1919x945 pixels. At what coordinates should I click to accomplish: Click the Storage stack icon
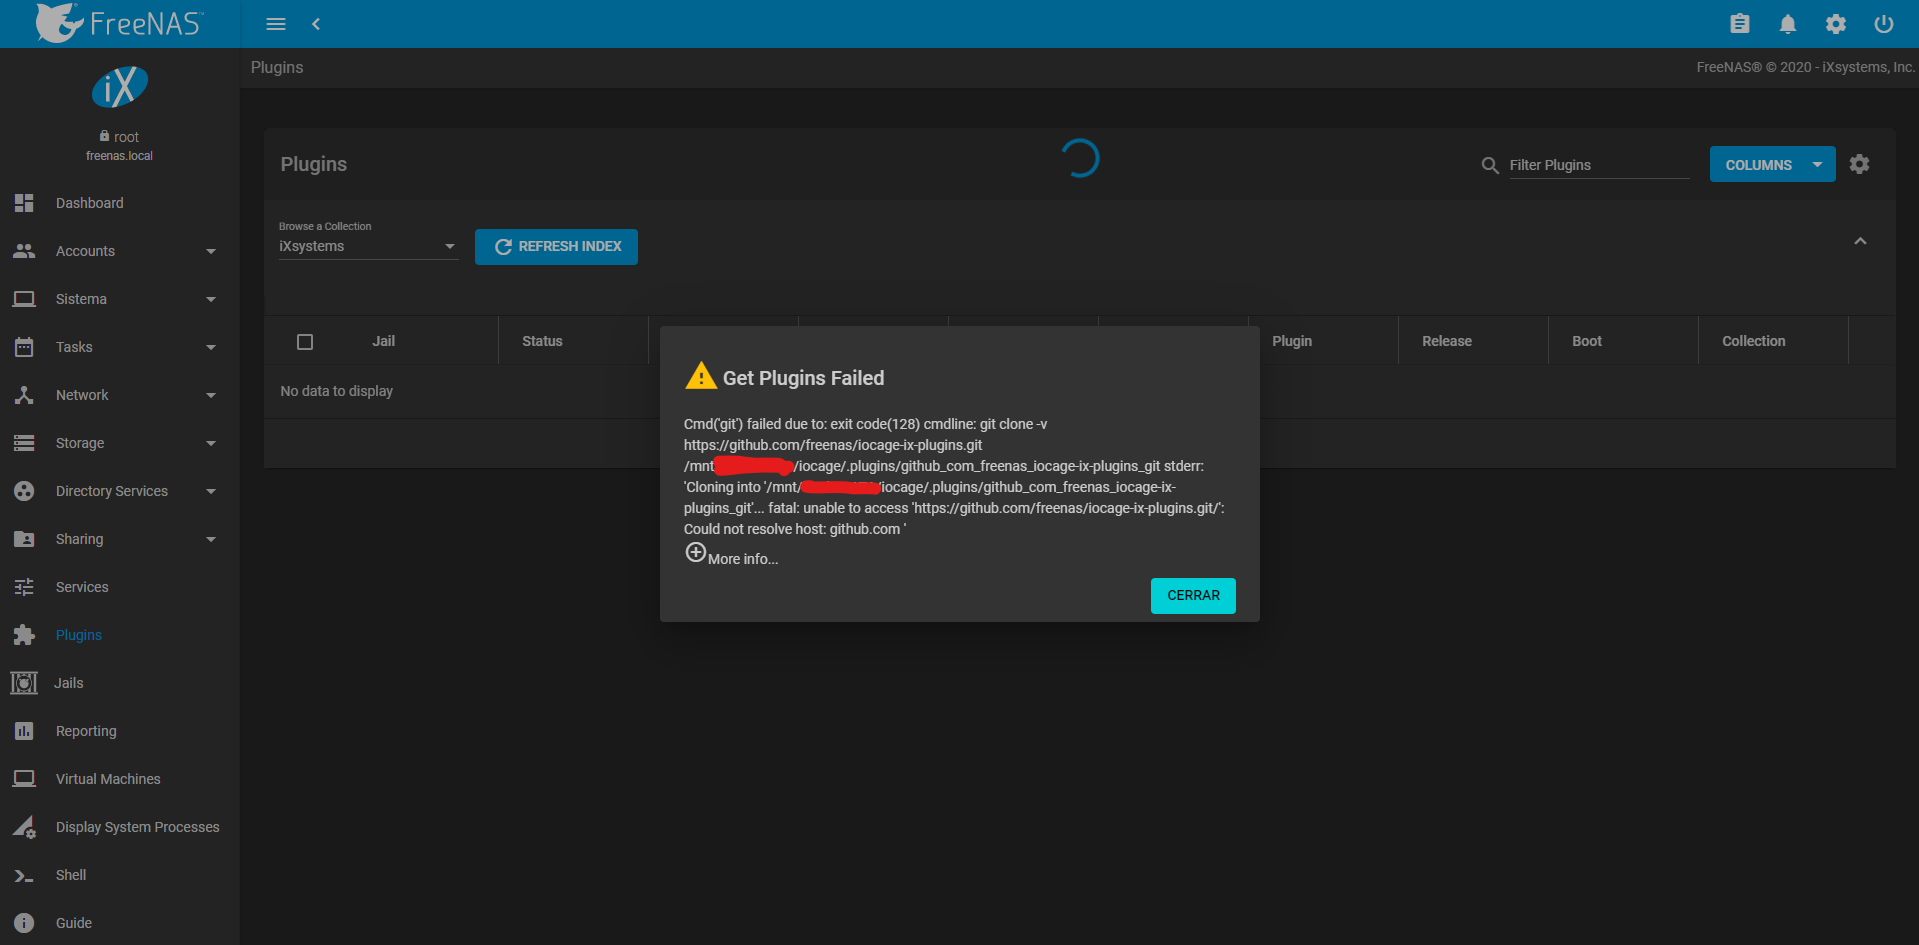(x=24, y=443)
